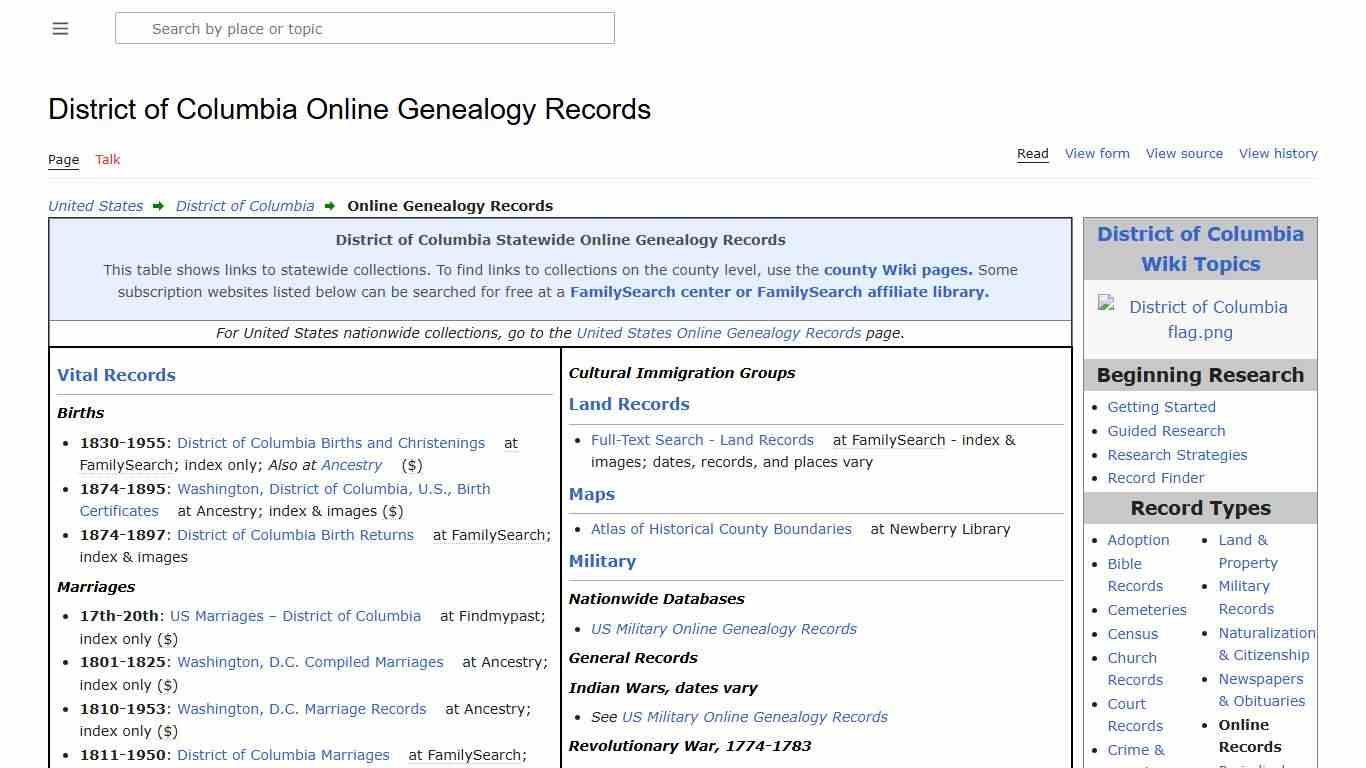Screen dimensions: 1366x768
Task: Click the broken District of Columbia flag image
Action: pos(1199,319)
